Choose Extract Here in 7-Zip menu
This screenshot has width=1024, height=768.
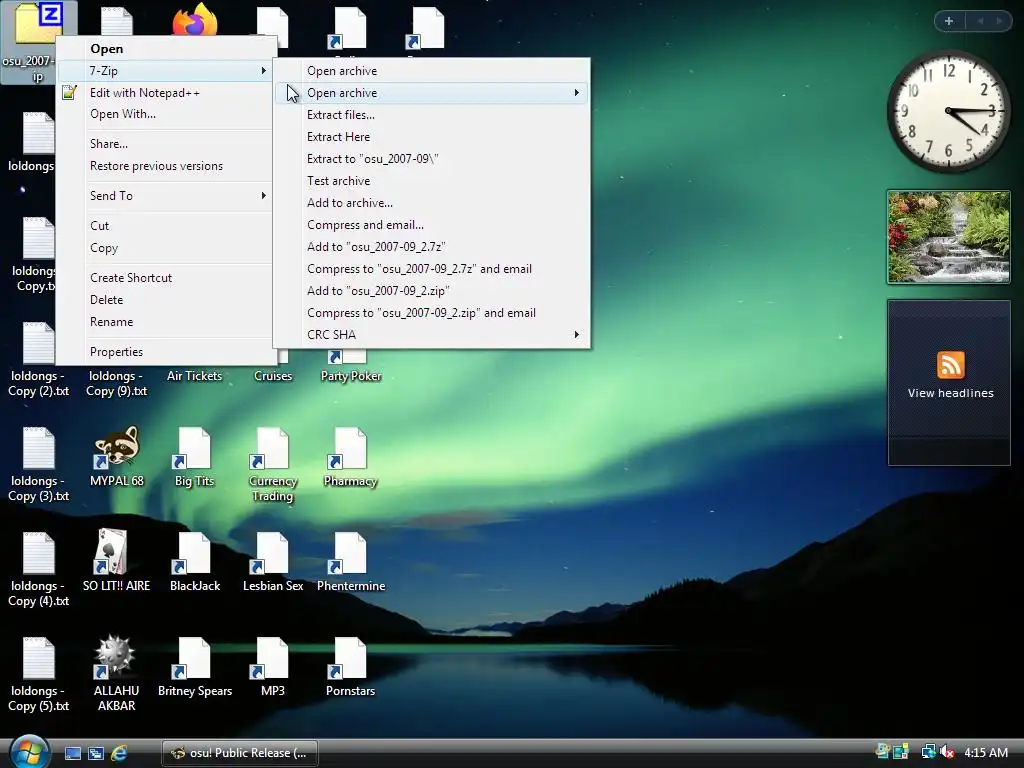431,136
